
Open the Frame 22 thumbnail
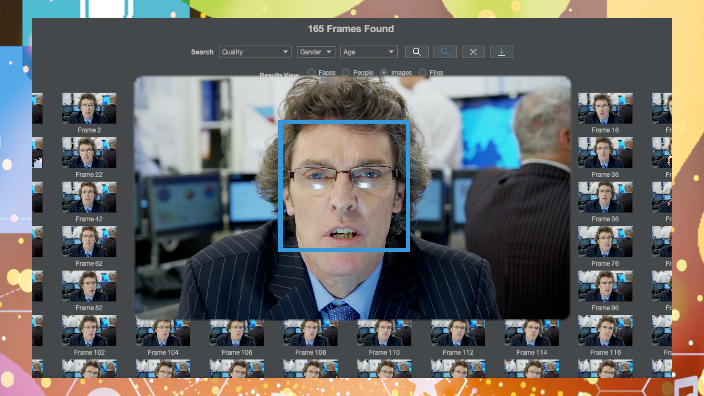[89, 153]
